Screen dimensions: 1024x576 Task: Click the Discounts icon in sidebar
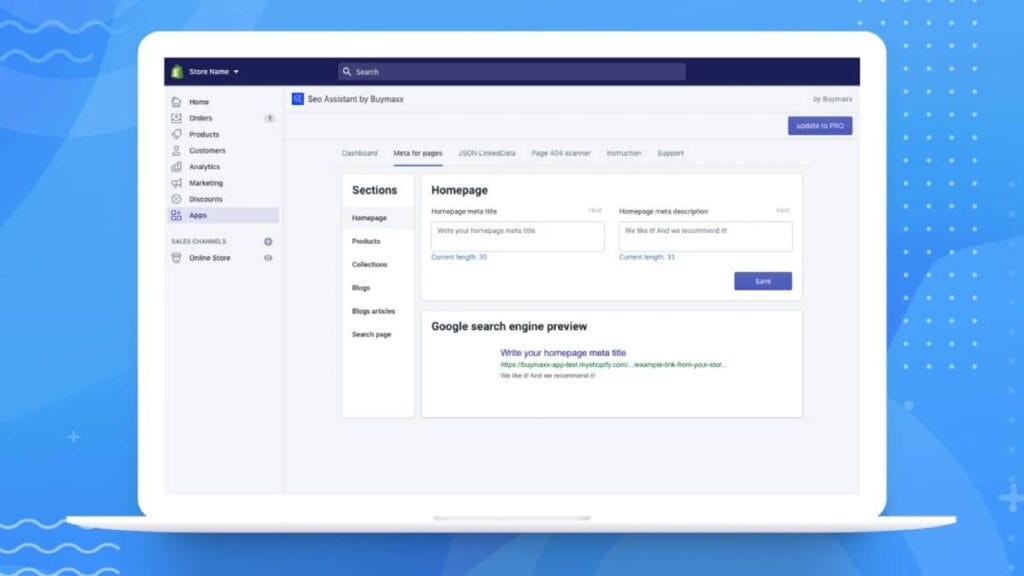click(176, 199)
